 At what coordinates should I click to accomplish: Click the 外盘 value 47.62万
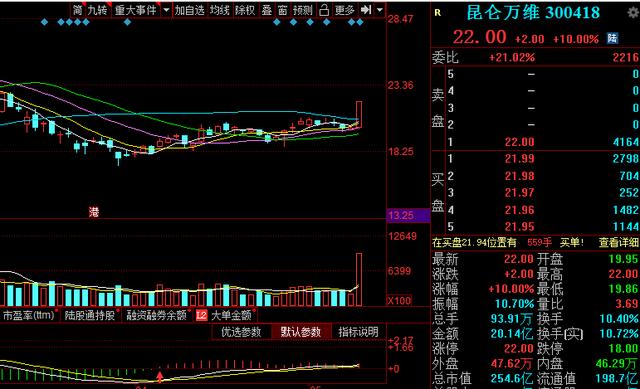(x=512, y=363)
